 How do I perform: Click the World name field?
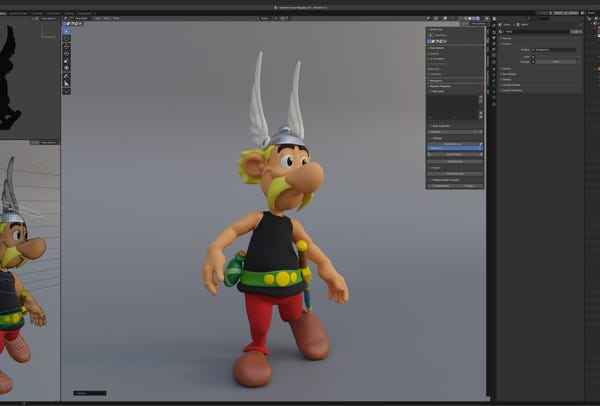click(537, 32)
